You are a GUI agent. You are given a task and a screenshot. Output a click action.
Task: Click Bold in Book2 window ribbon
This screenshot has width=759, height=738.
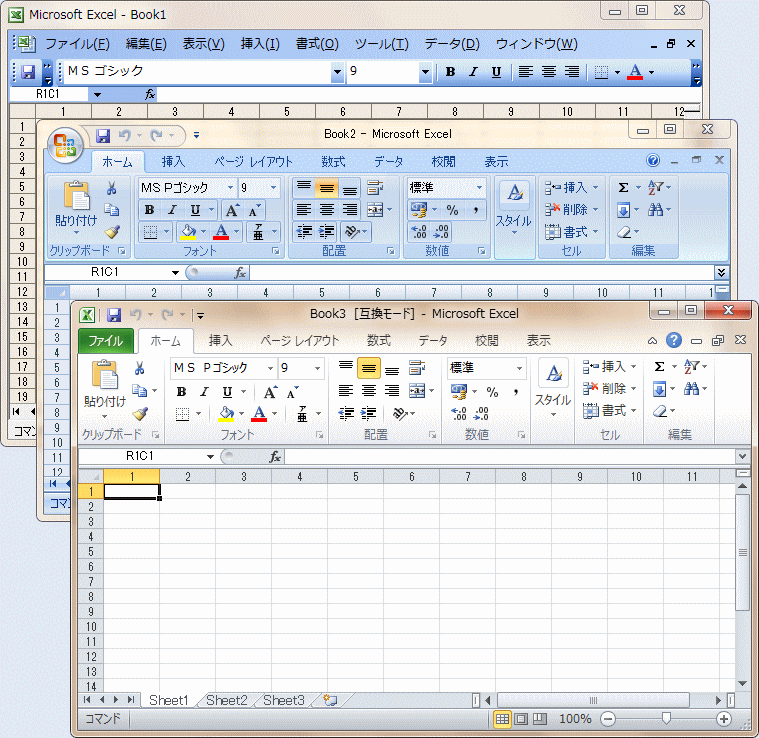(150, 210)
